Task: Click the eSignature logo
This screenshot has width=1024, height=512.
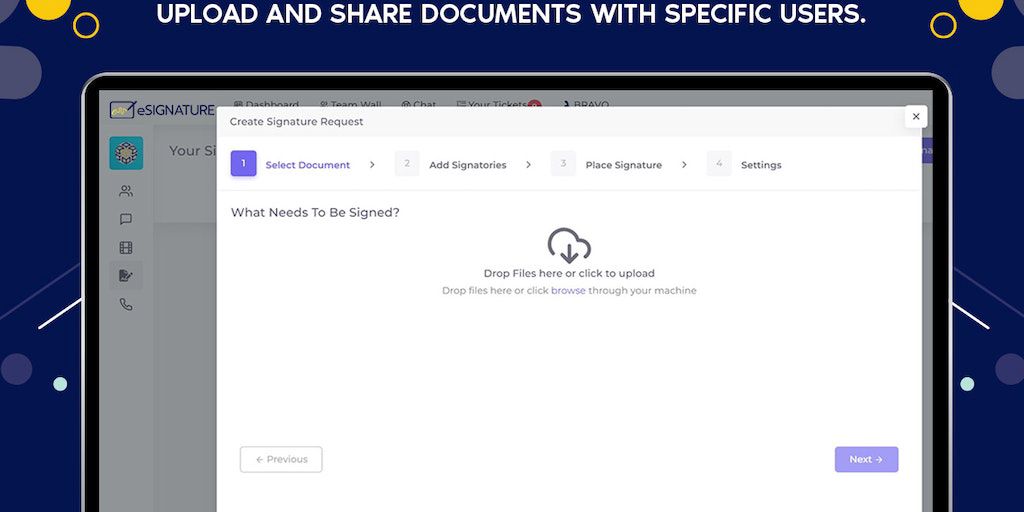Action: (162, 110)
